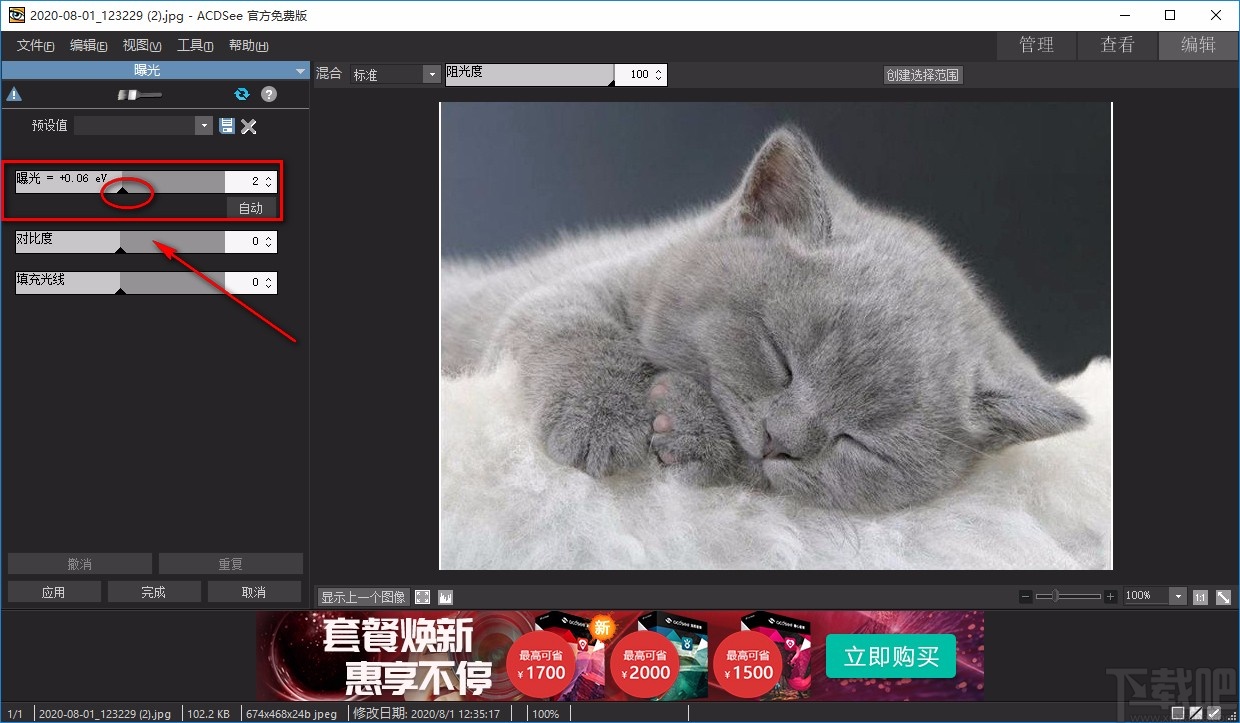Click the histogram icon below the image
The height and width of the screenshot is (723, 1240).
(x=445, y=596)
